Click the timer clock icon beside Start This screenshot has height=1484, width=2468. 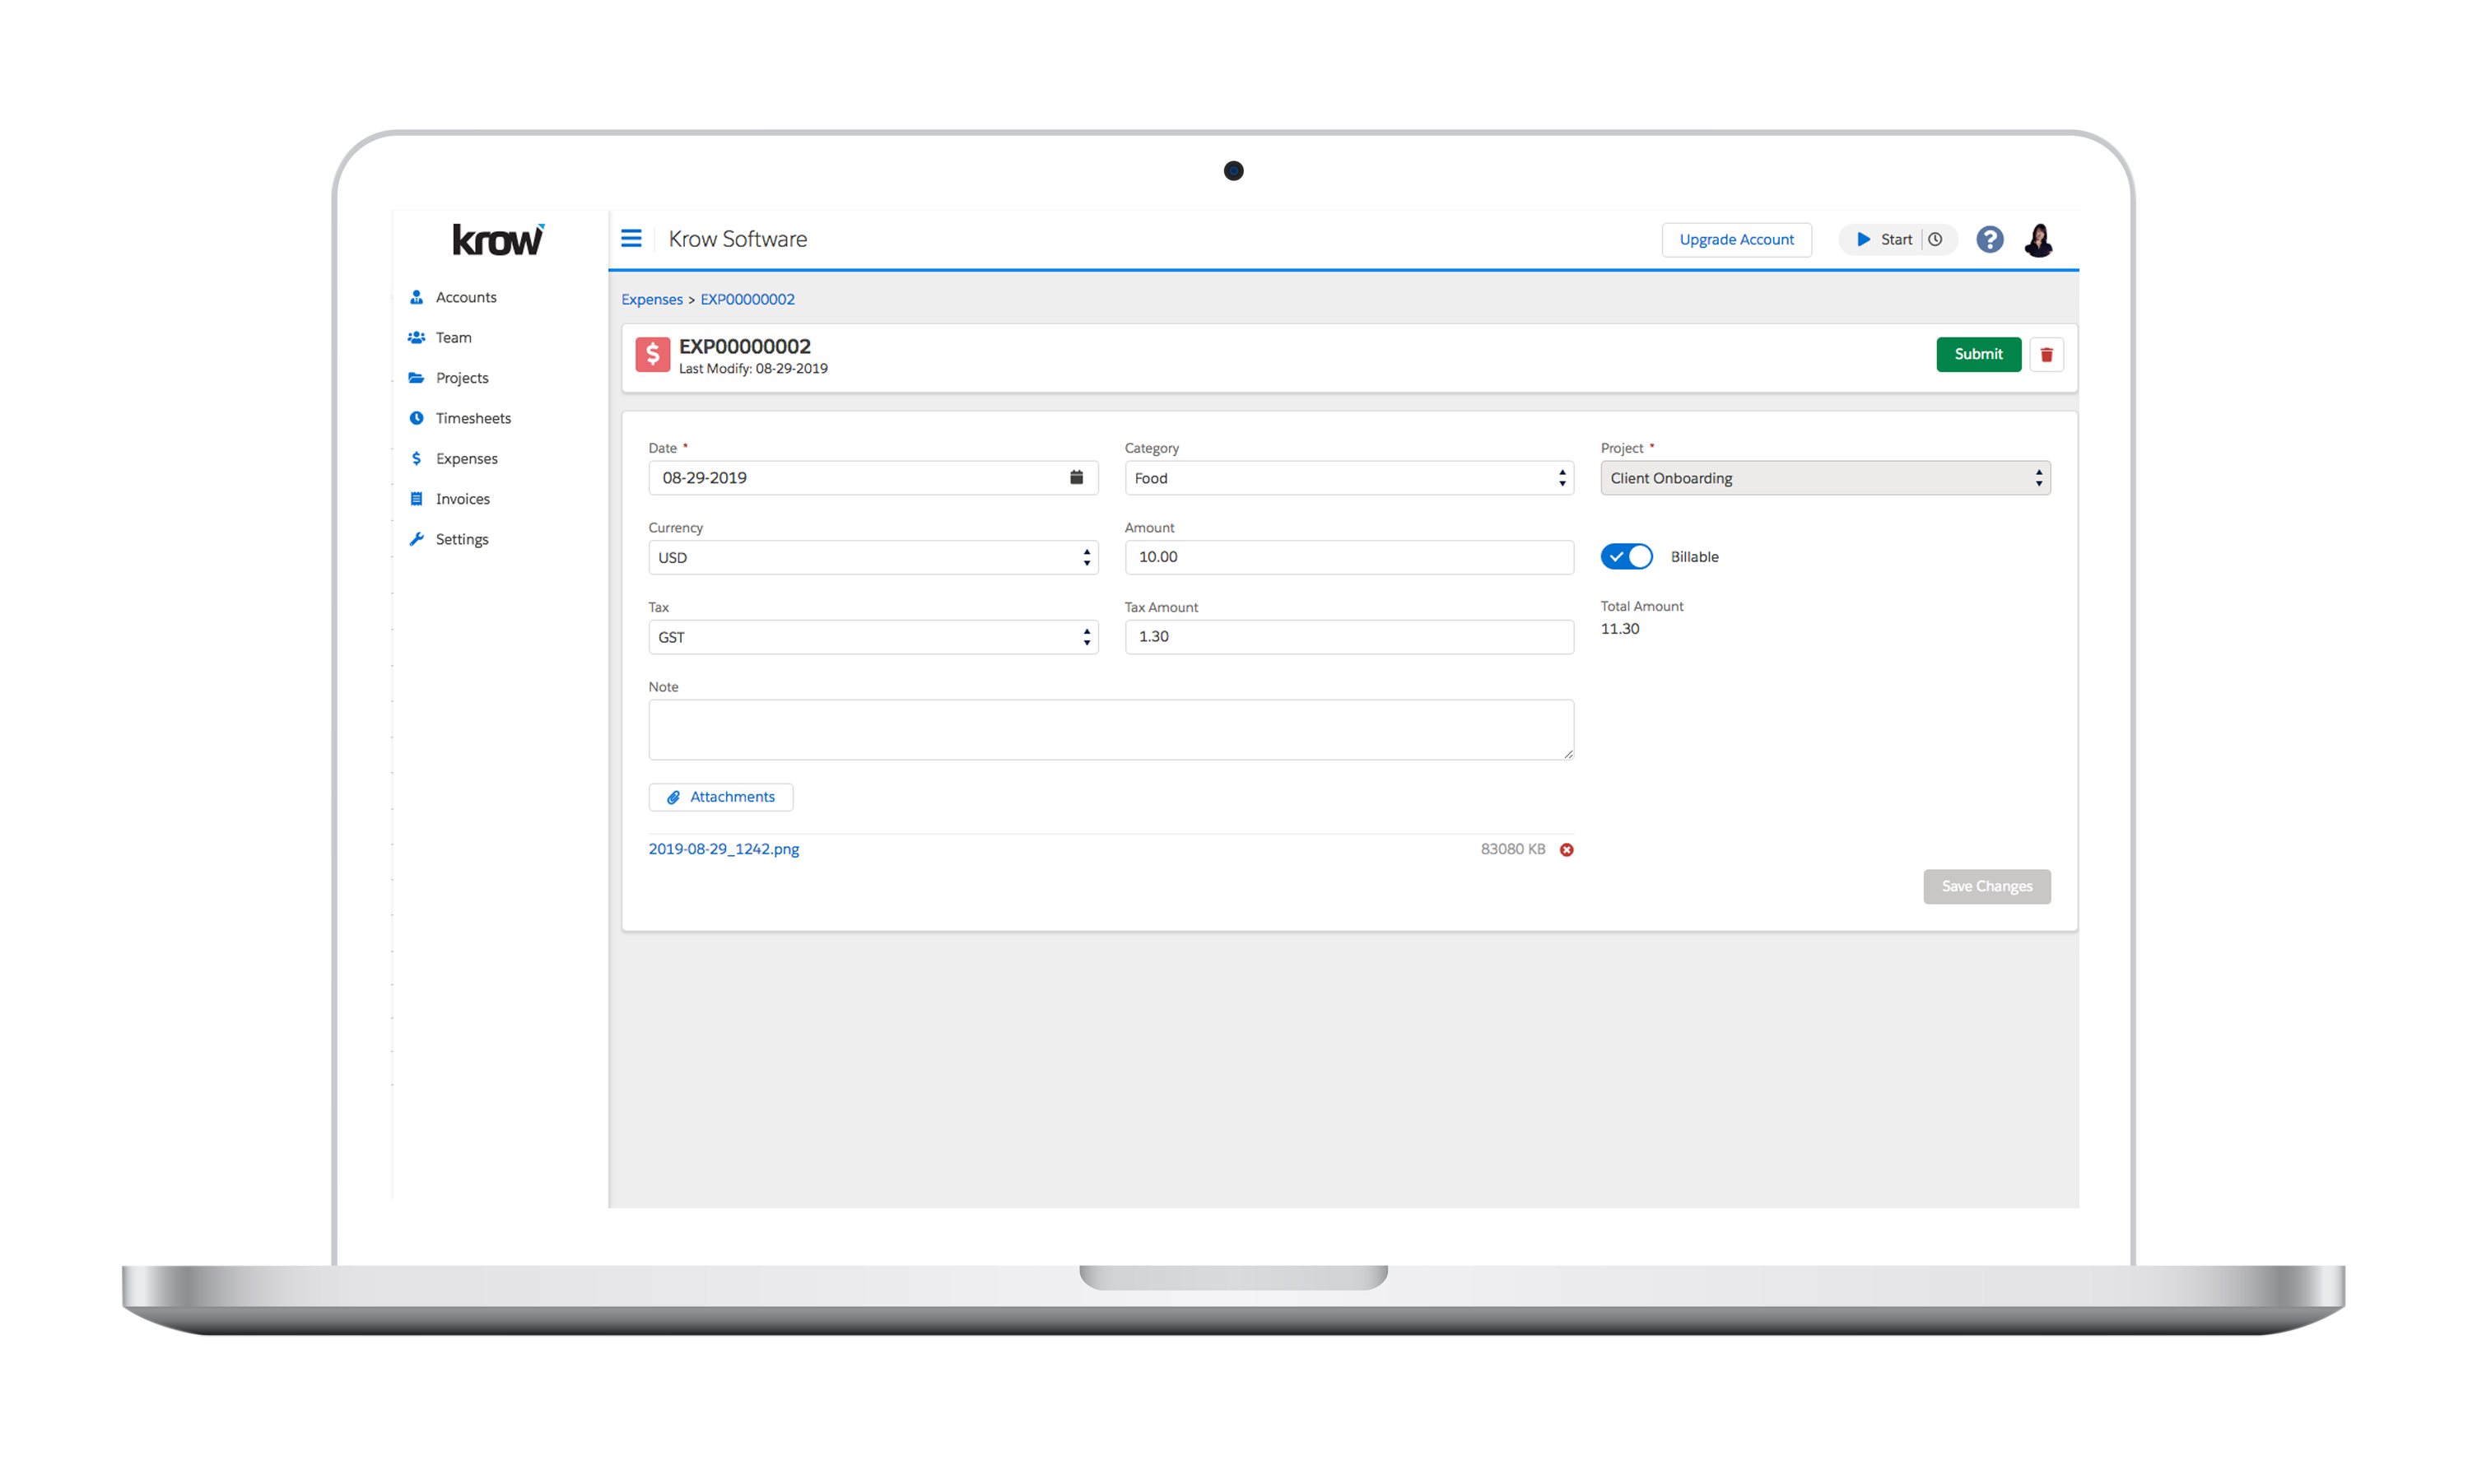1935,240
